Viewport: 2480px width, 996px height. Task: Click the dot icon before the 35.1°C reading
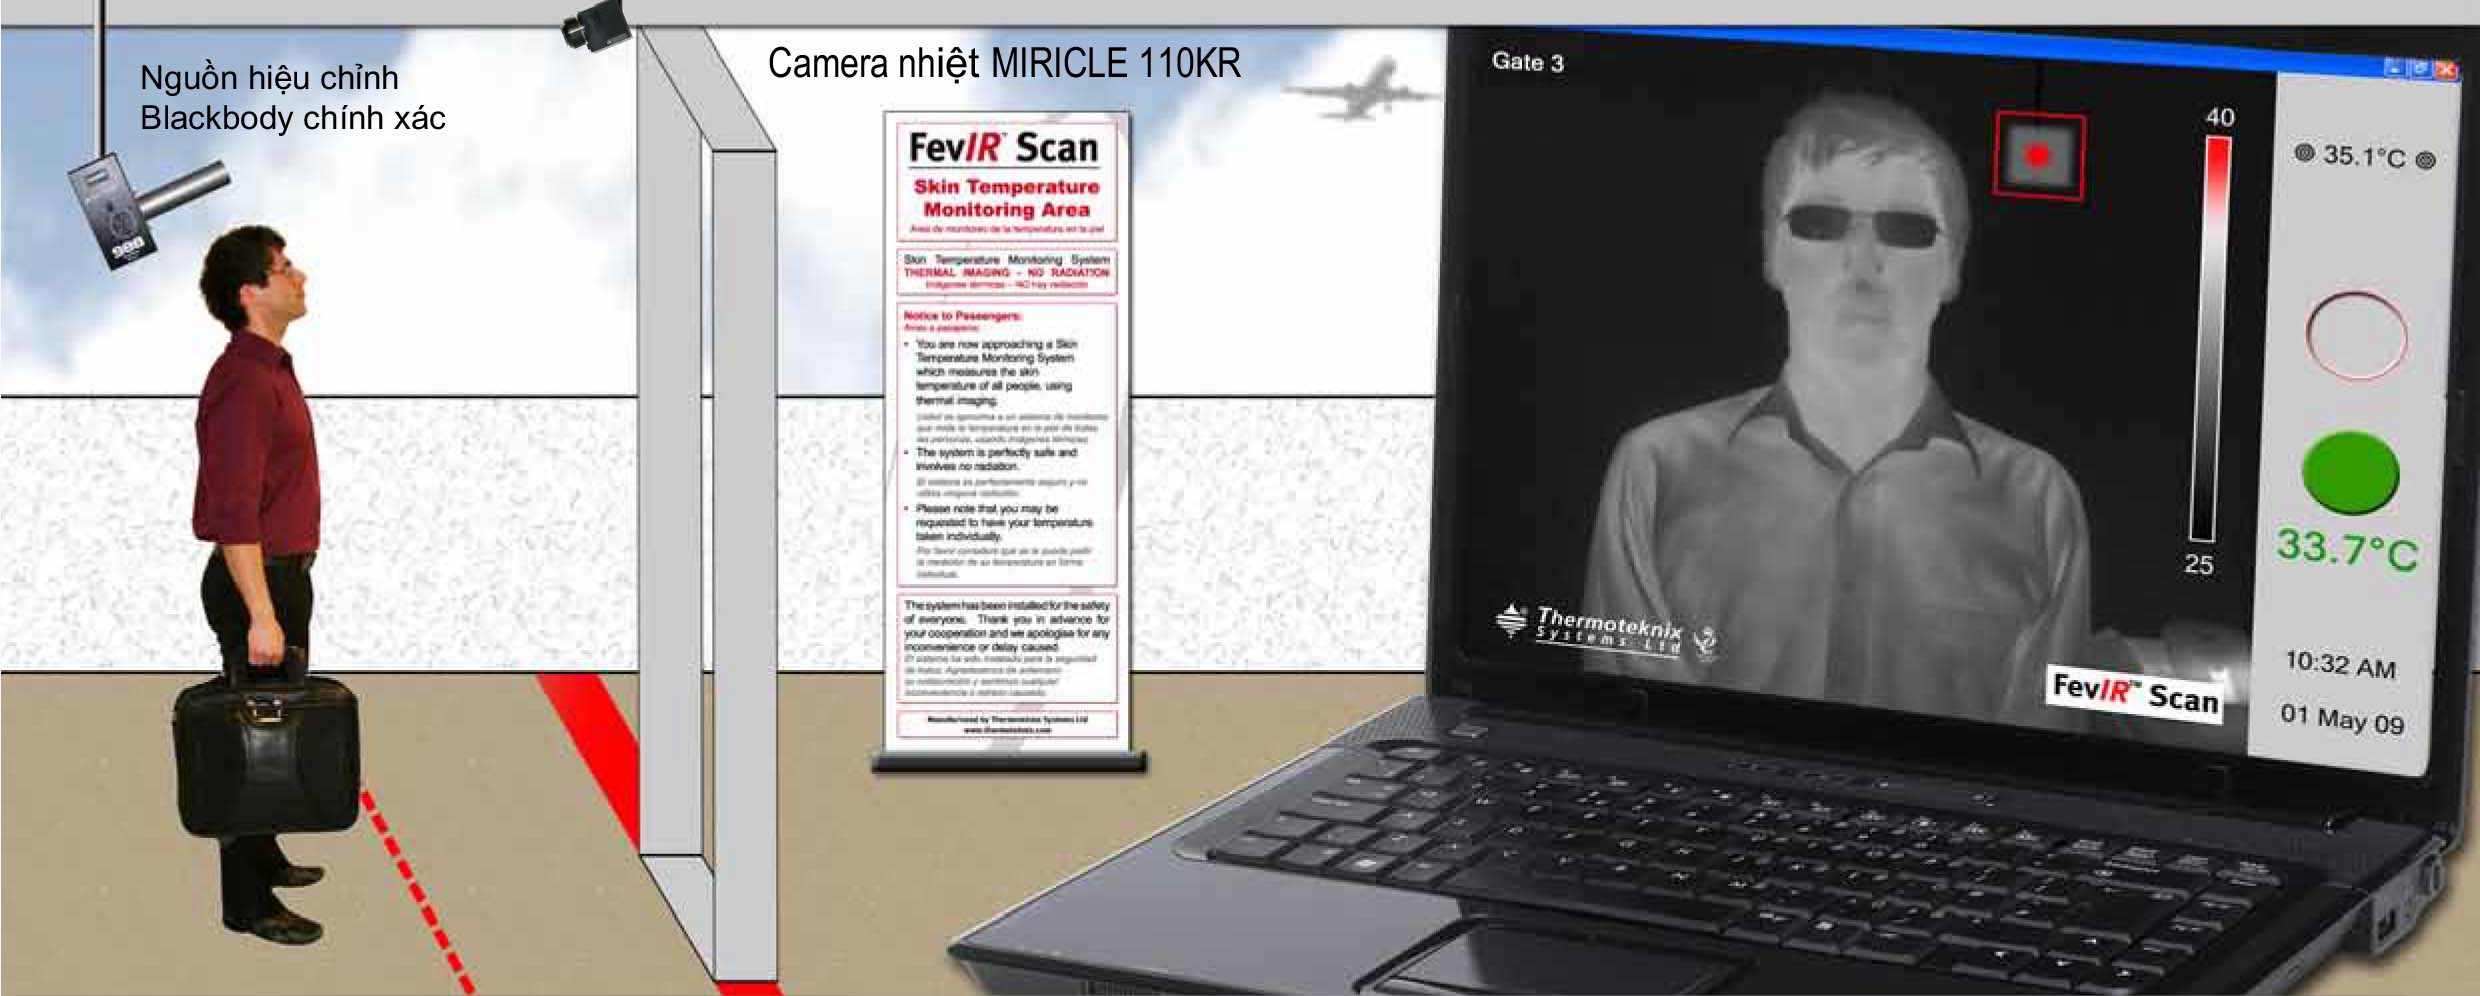point(2304,152)
